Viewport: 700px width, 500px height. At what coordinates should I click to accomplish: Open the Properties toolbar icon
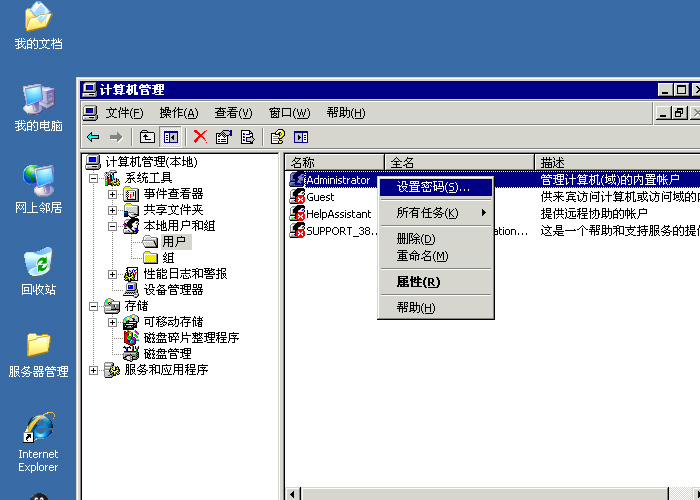tap(224, 137)
